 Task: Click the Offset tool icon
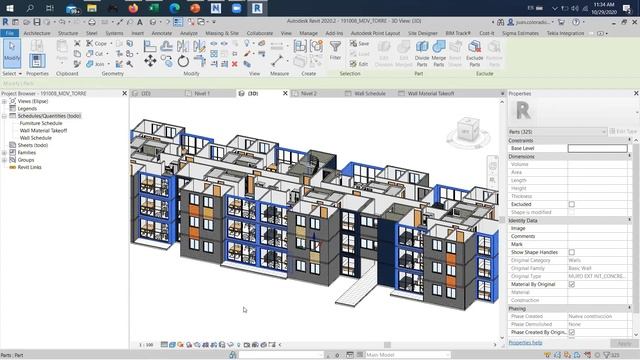tap(167, 46)
